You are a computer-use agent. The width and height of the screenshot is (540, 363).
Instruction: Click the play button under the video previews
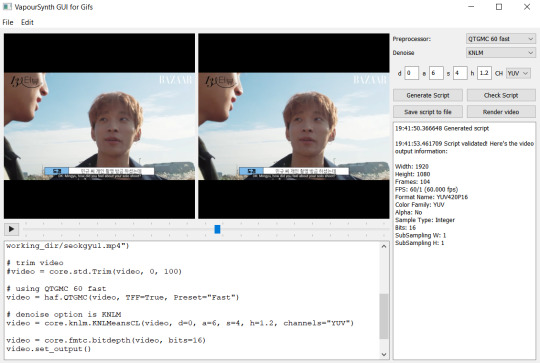[x=11, y=229]
